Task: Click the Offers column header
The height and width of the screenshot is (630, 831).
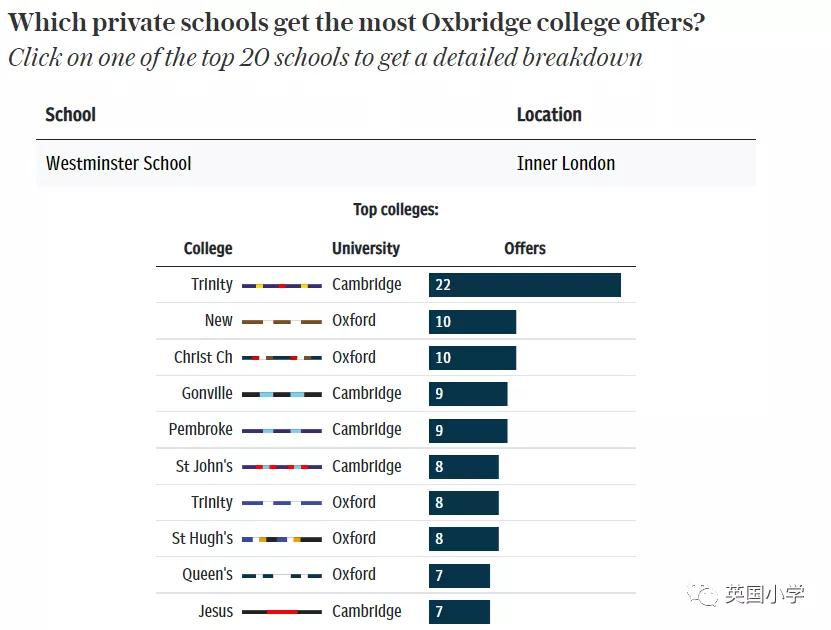Action: [525, 248]
